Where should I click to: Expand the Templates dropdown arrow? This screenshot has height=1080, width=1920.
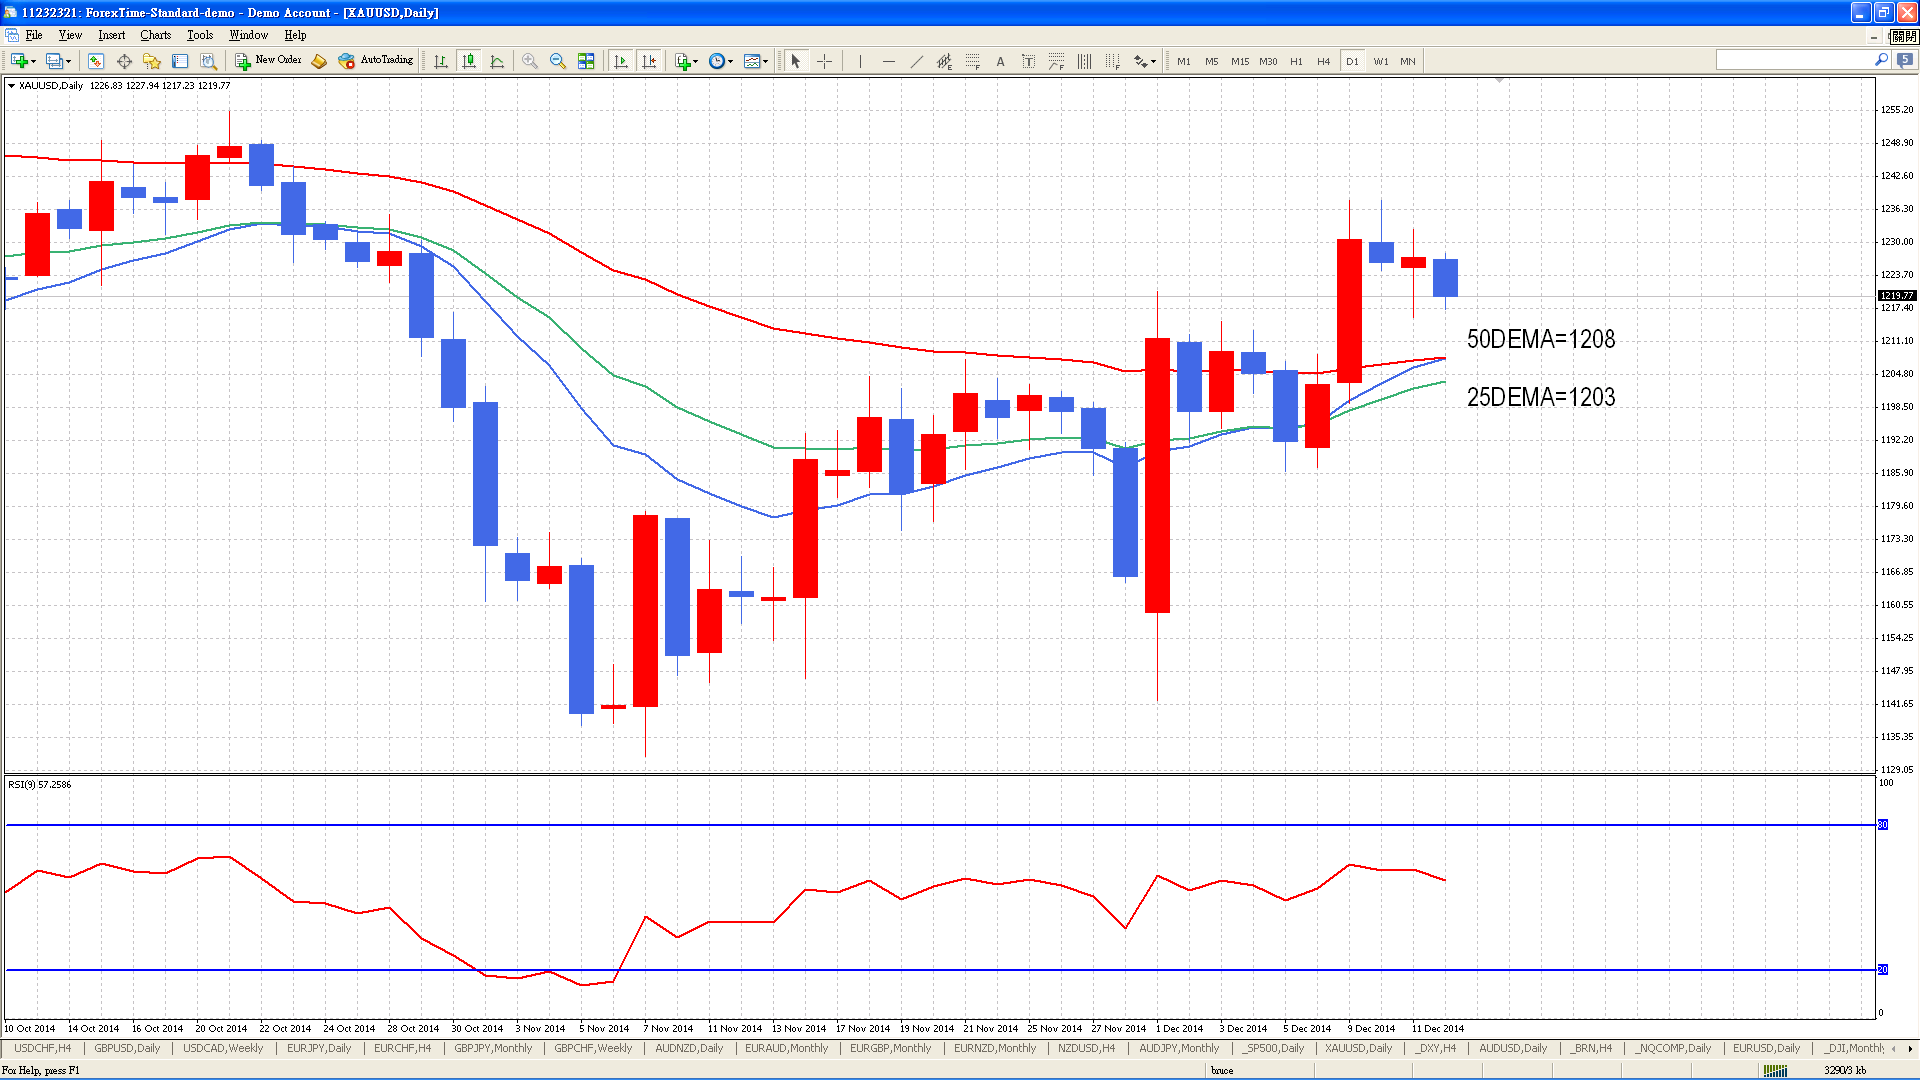[x=766, y=62]
